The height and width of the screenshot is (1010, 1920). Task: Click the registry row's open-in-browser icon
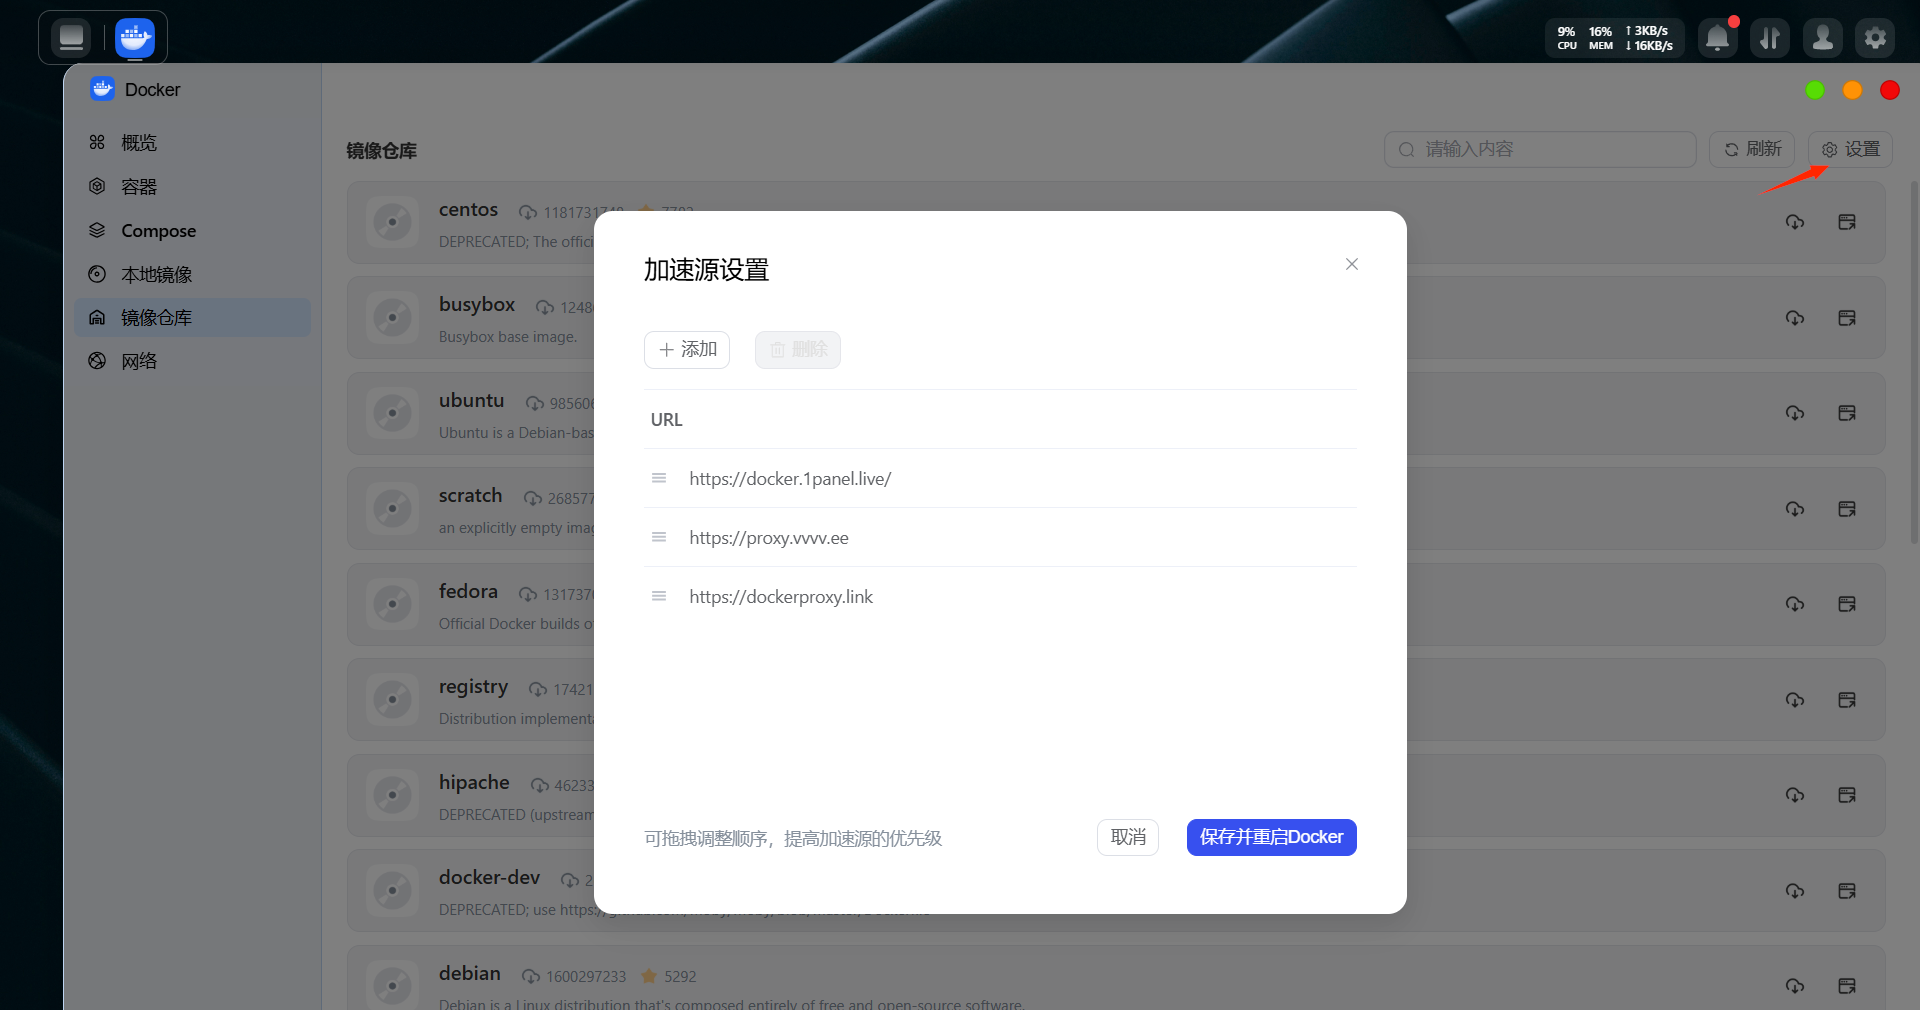pos(1847,700)
